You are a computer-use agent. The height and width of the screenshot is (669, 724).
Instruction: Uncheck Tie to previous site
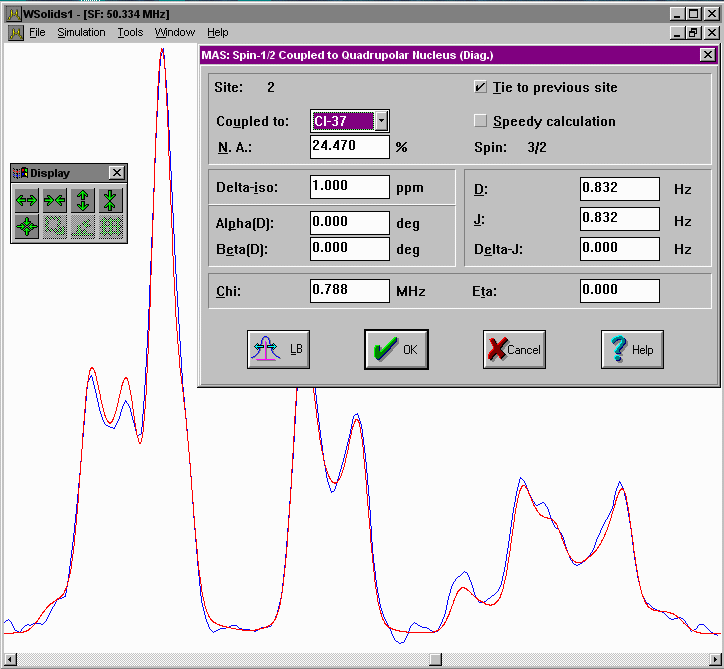[481, 87]
